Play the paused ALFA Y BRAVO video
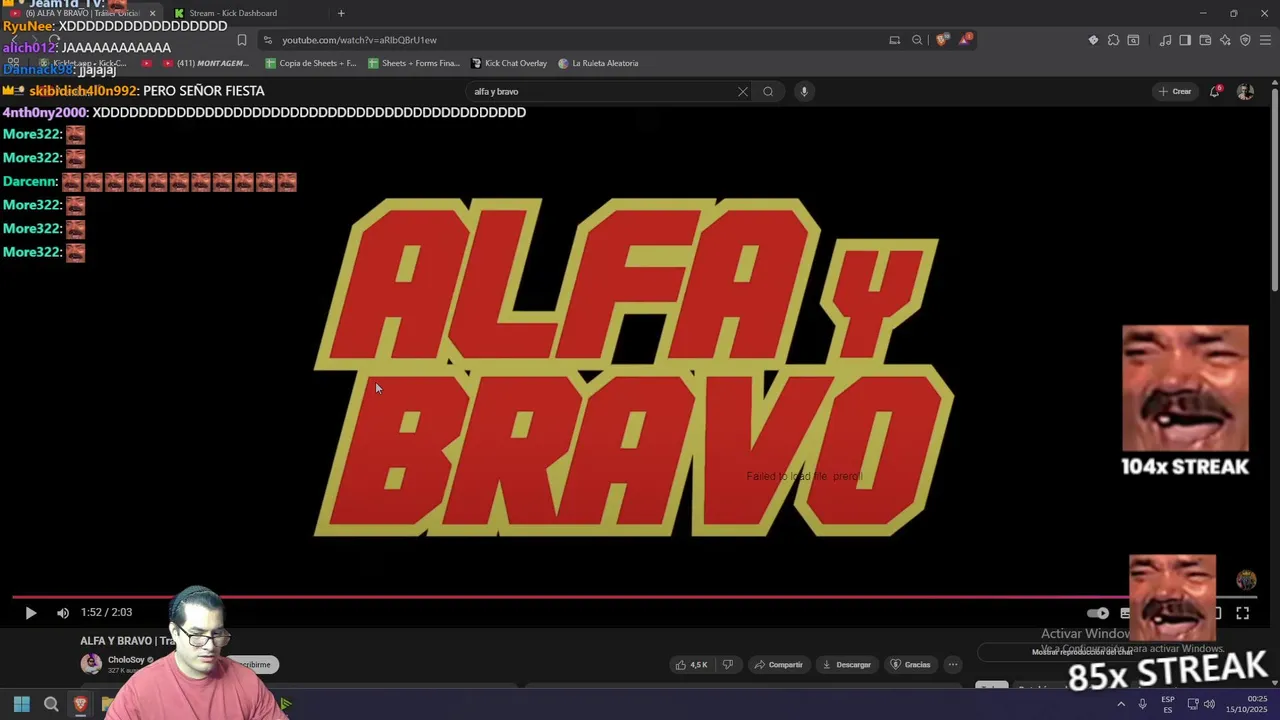1280x720 pixels. click(x=30, y=613)
